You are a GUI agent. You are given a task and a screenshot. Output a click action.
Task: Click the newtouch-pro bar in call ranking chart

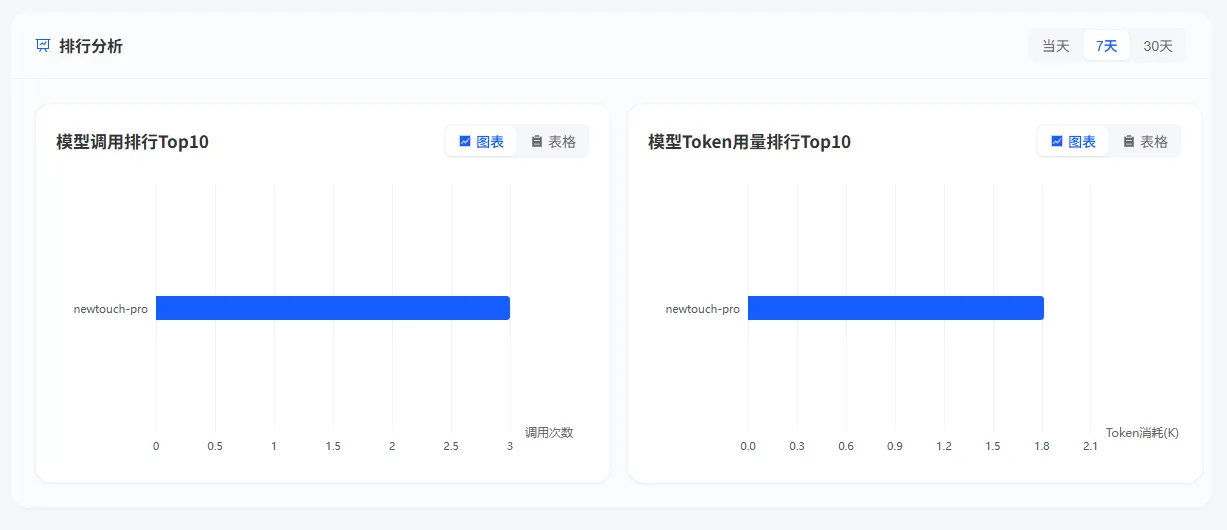(333, 308)
